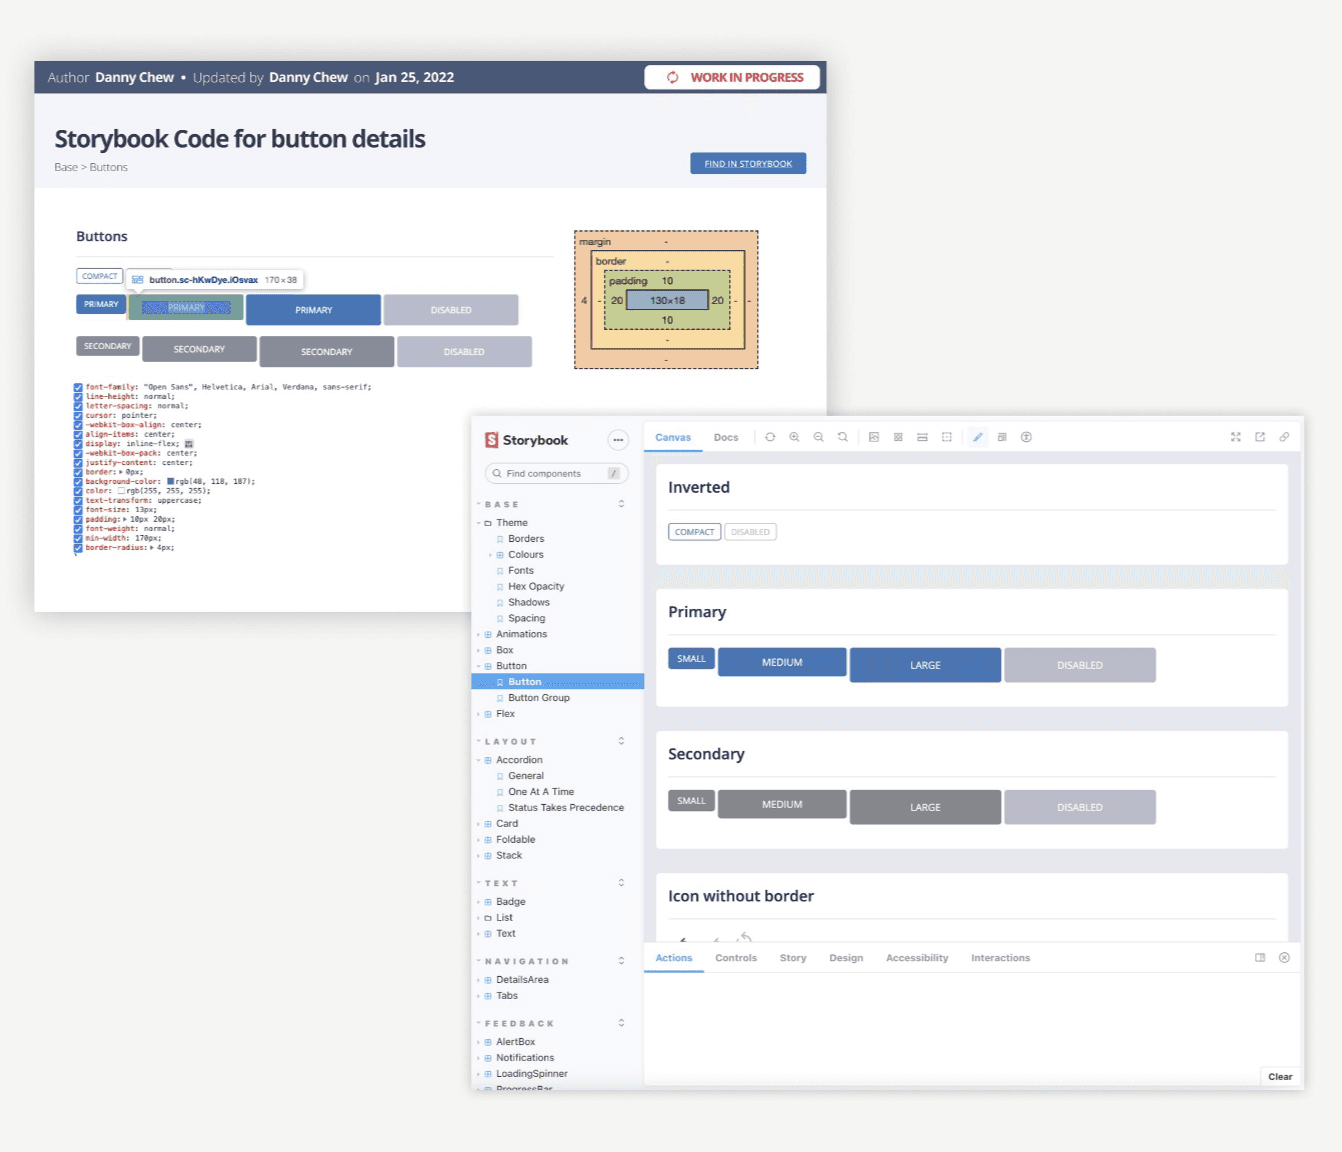Apply outlines to the preview

pos(947,437)
